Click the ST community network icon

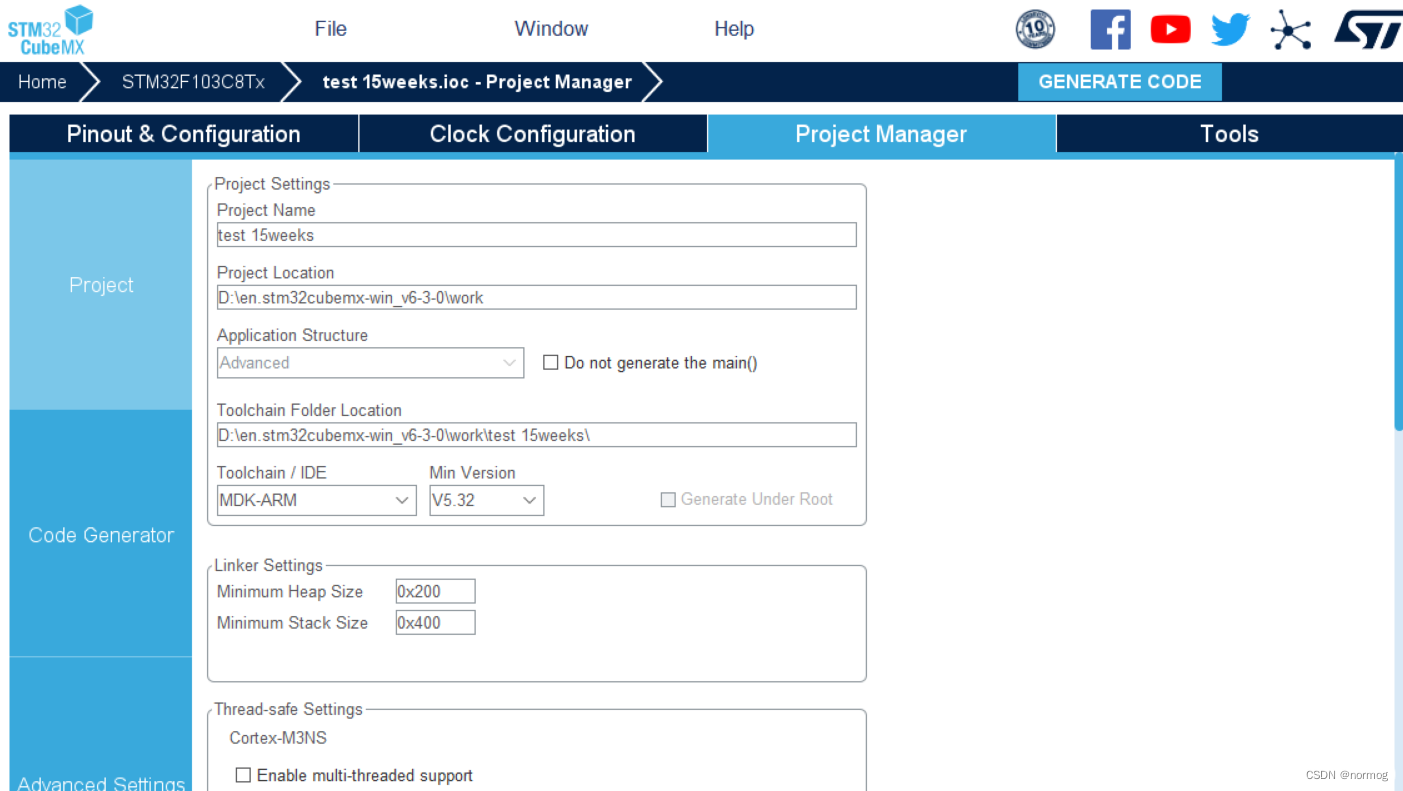(x=1290, y=29)
